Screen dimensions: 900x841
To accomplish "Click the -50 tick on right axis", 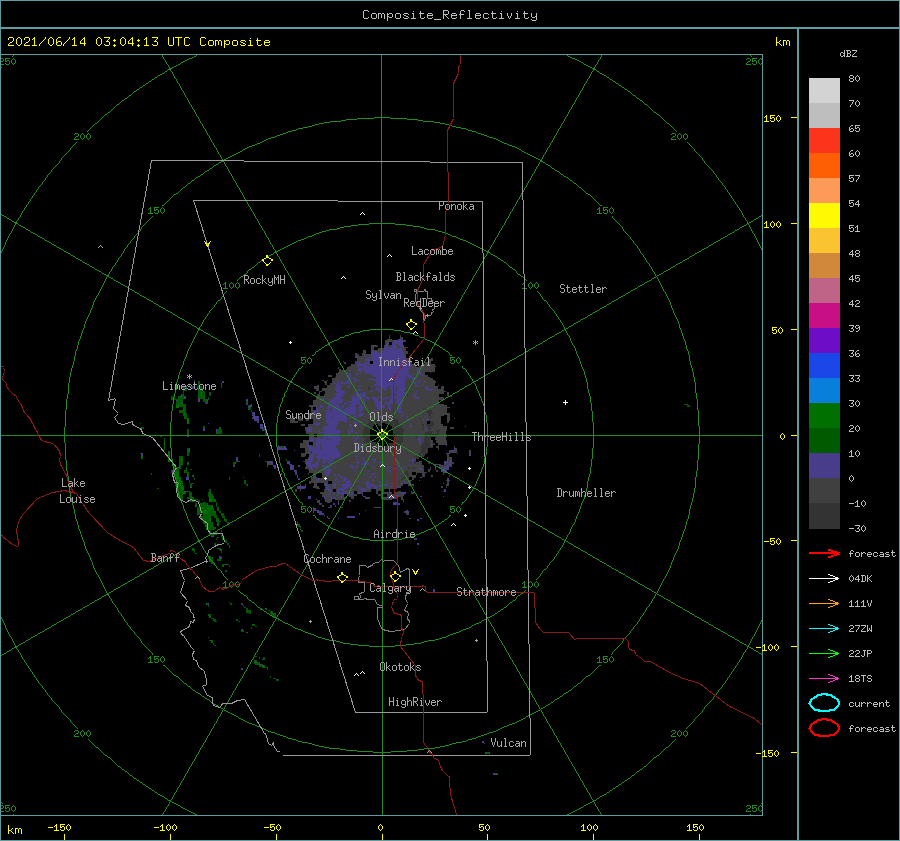I will 773,541.
